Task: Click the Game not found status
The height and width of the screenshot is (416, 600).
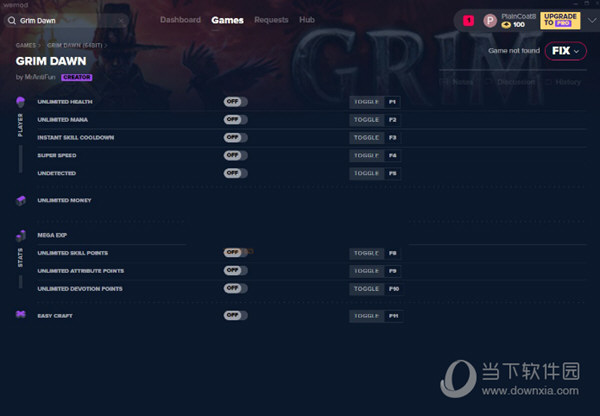Action: tap(514, 51)
